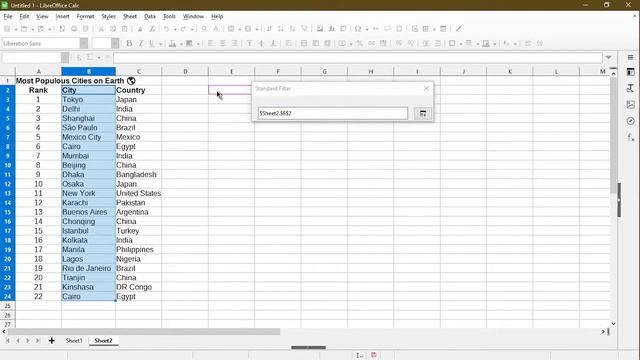Select the Sheet2 tab
Screen dimensions: 640x360
tap(103, 340)
